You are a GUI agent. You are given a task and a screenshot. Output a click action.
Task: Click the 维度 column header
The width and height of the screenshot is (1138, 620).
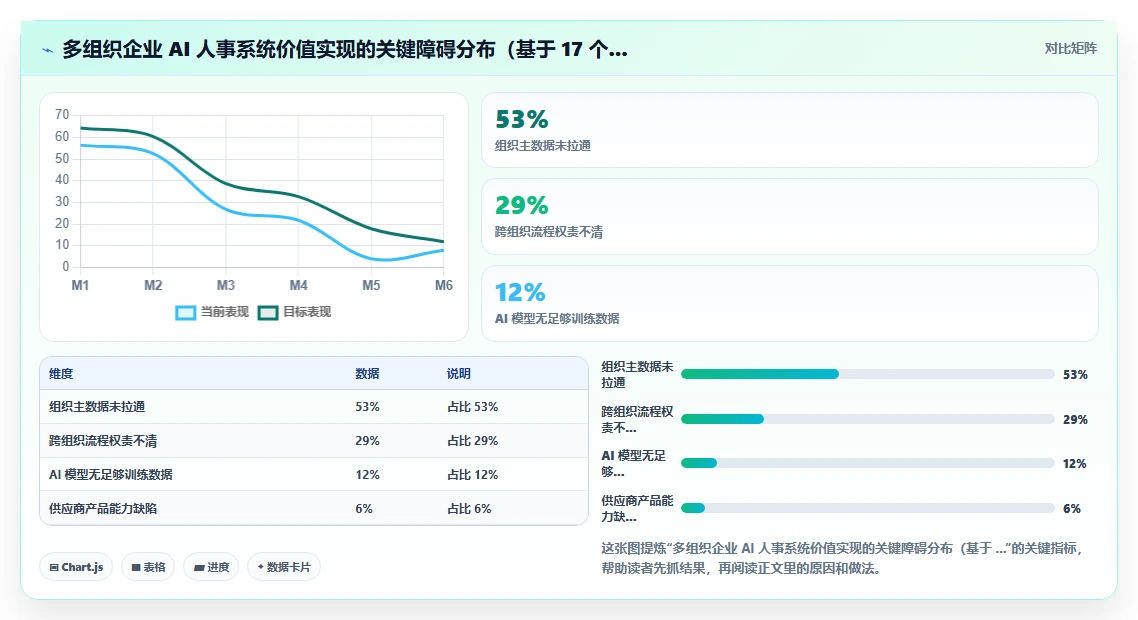pos(61,374)
